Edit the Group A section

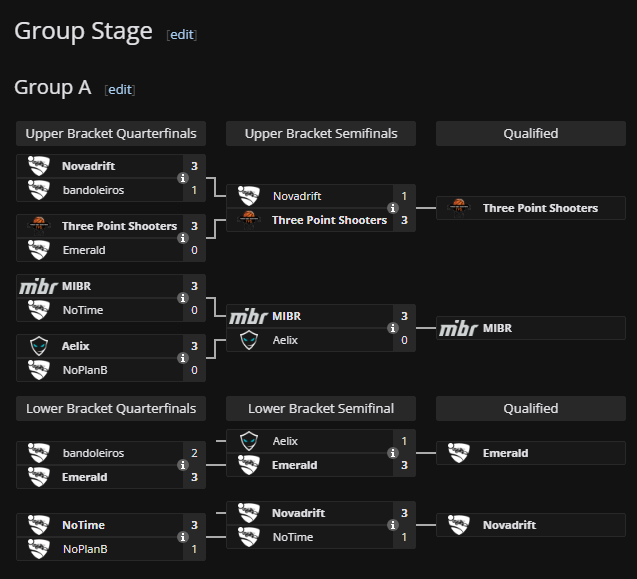coord(120,89)
